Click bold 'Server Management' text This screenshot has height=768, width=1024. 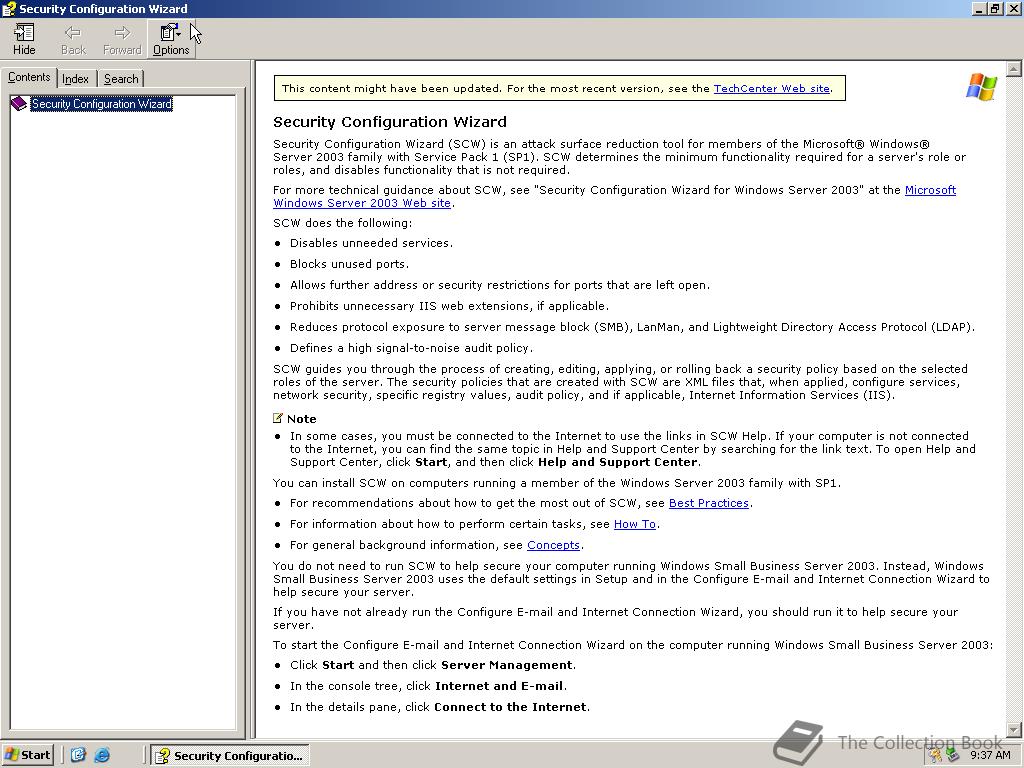pos(507,665)
